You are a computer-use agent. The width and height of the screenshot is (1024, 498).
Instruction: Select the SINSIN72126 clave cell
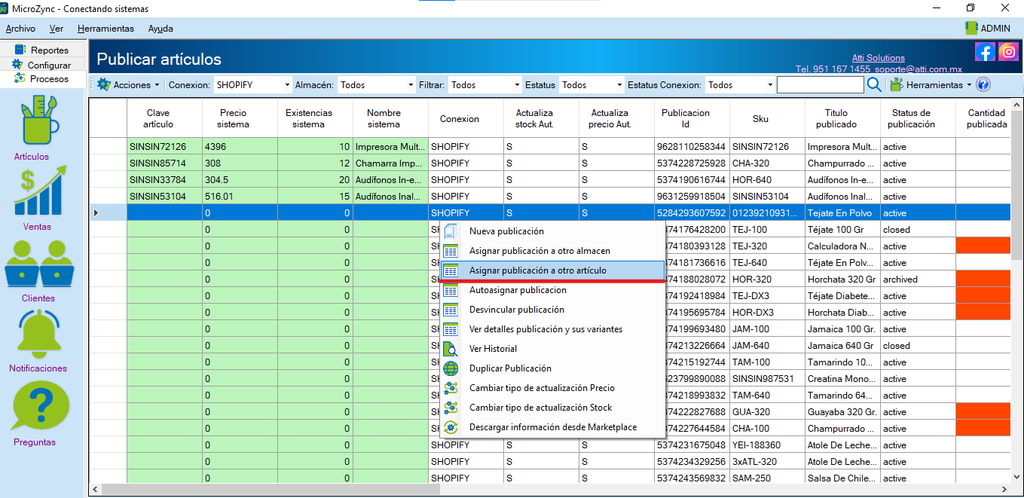click(165, 147)
